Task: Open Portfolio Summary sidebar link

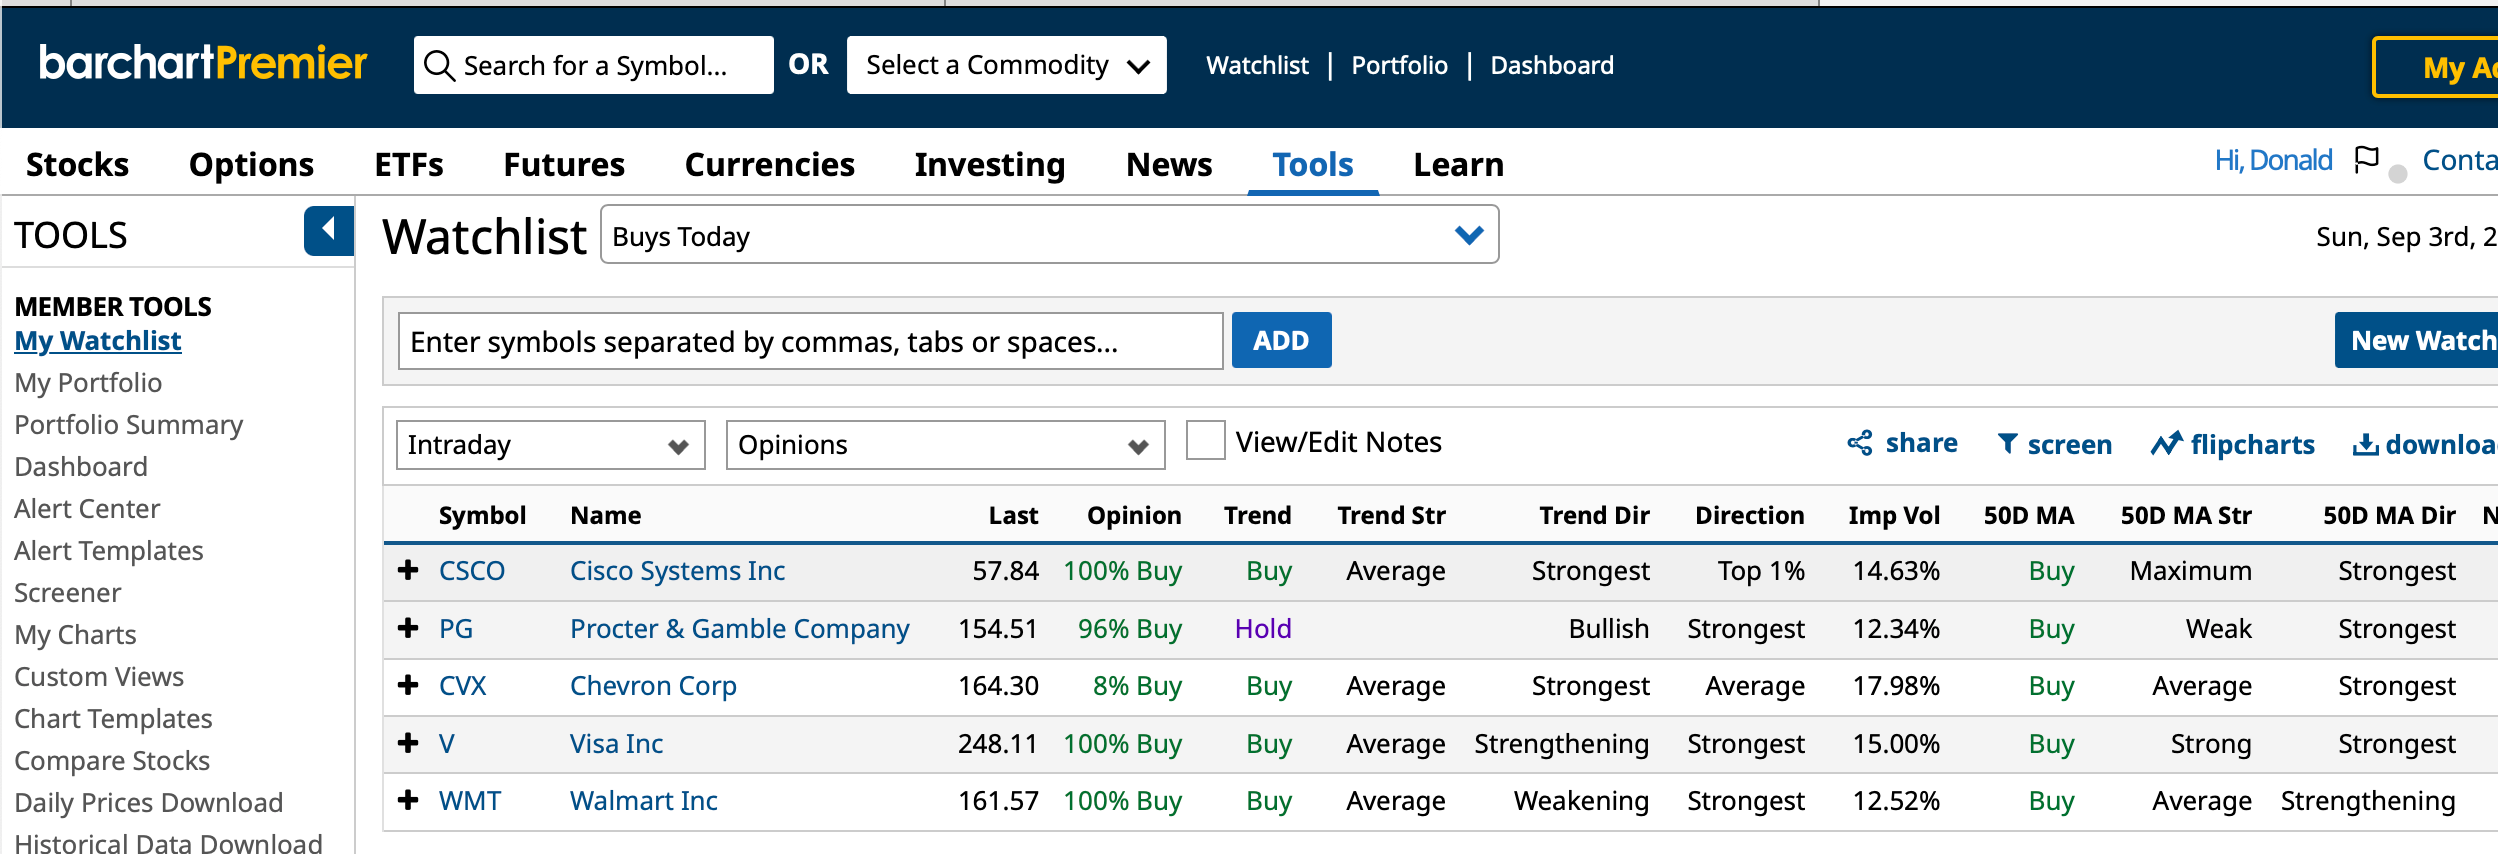Action: coord(128,424)
